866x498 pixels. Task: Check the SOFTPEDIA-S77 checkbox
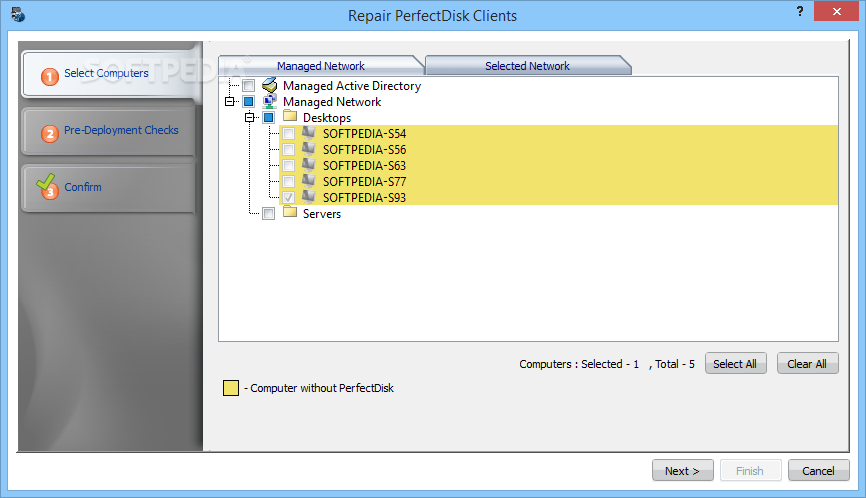(288, 182)
